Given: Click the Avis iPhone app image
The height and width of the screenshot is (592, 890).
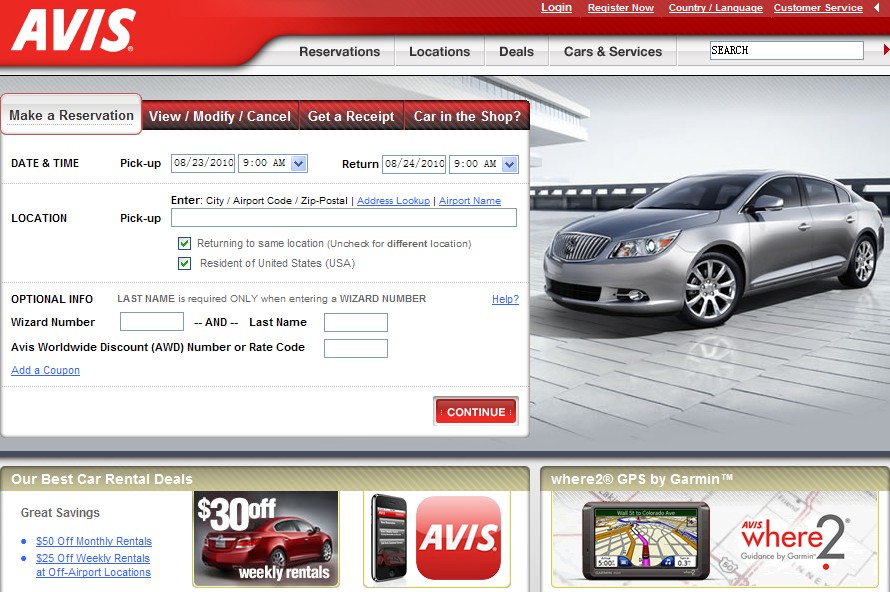Looking at the screenshot, I should tap(390, 538).
